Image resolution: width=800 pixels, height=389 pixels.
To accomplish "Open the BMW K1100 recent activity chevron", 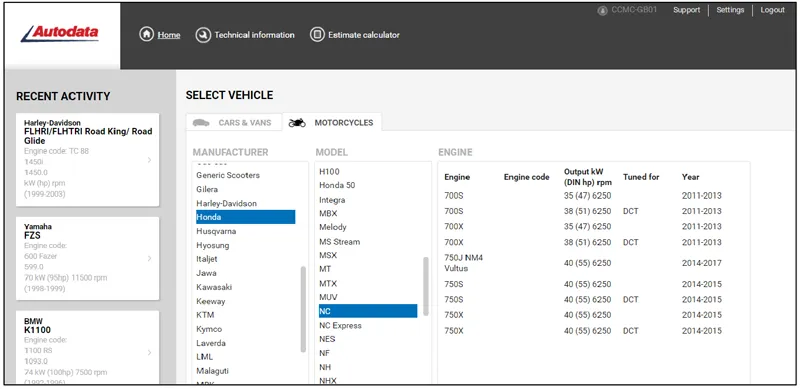I will (149, 352).
